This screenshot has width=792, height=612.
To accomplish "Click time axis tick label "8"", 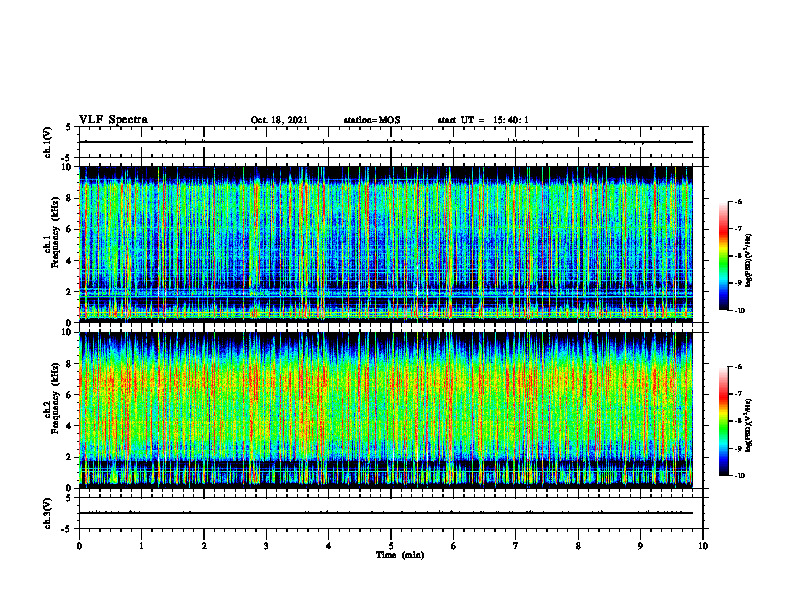I will tap(578, 546).
